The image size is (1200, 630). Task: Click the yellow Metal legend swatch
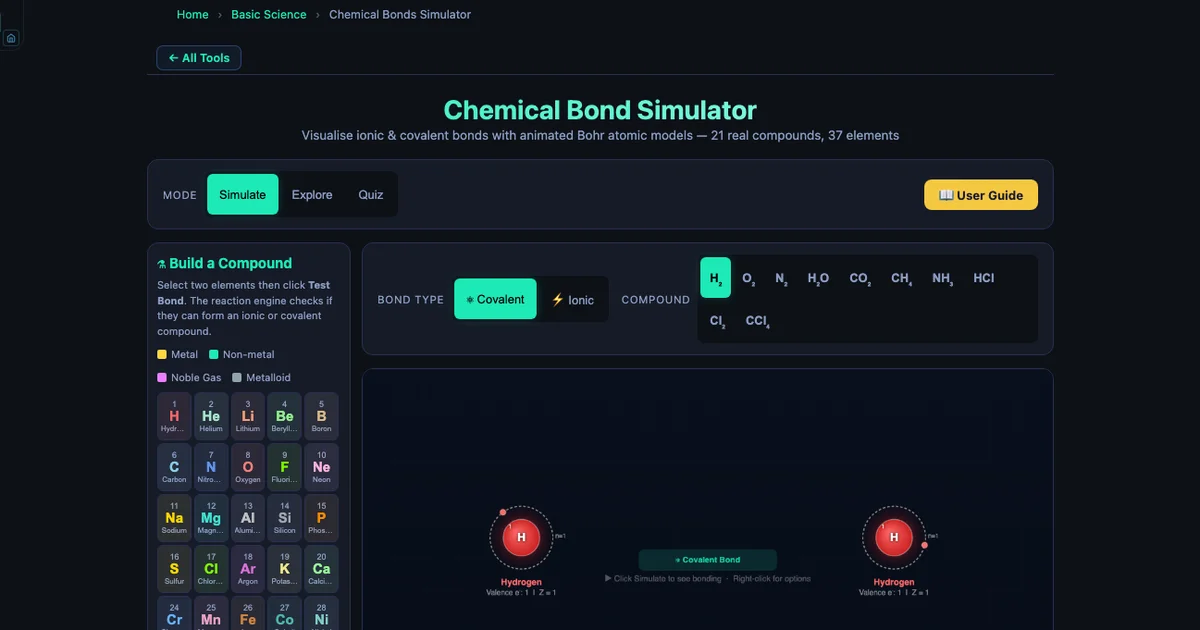point(162,354)
